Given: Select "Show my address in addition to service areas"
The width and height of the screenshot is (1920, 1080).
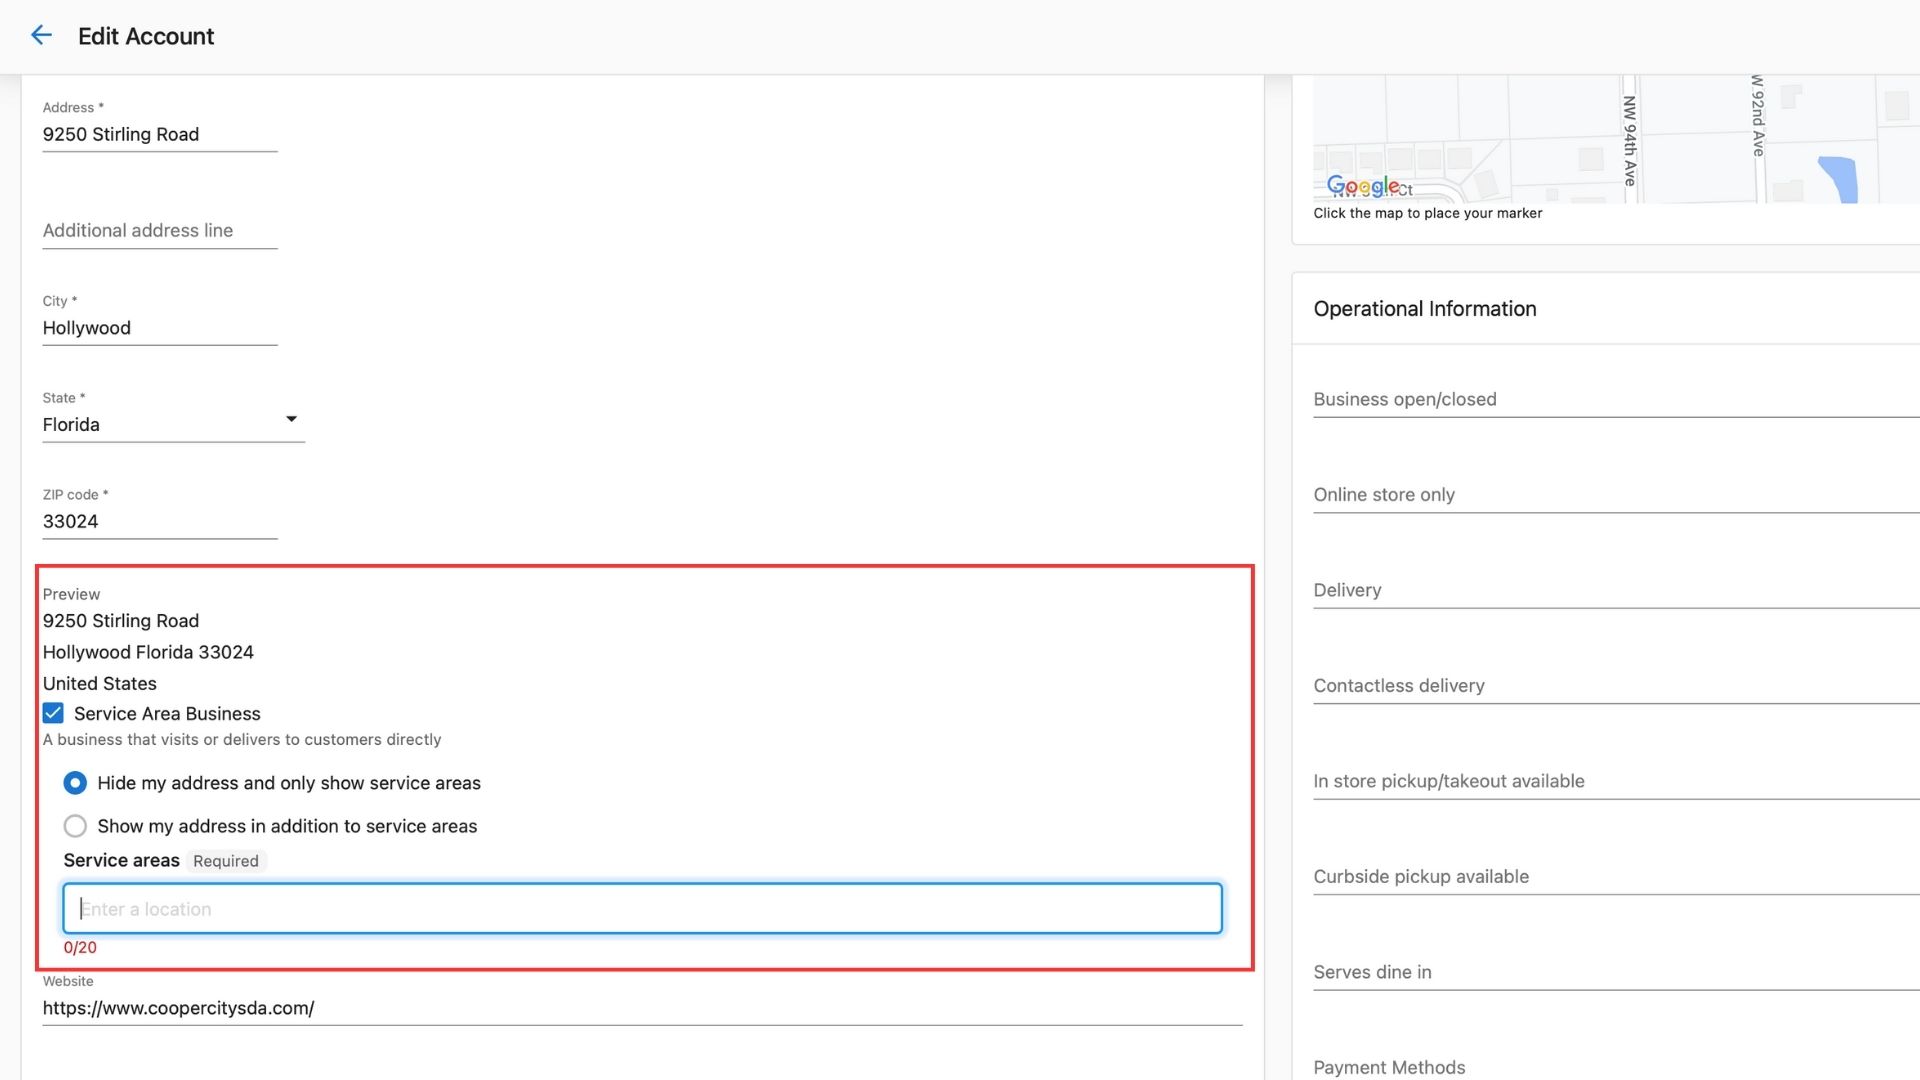Looking at the screenshot, I should pos(75,826).
